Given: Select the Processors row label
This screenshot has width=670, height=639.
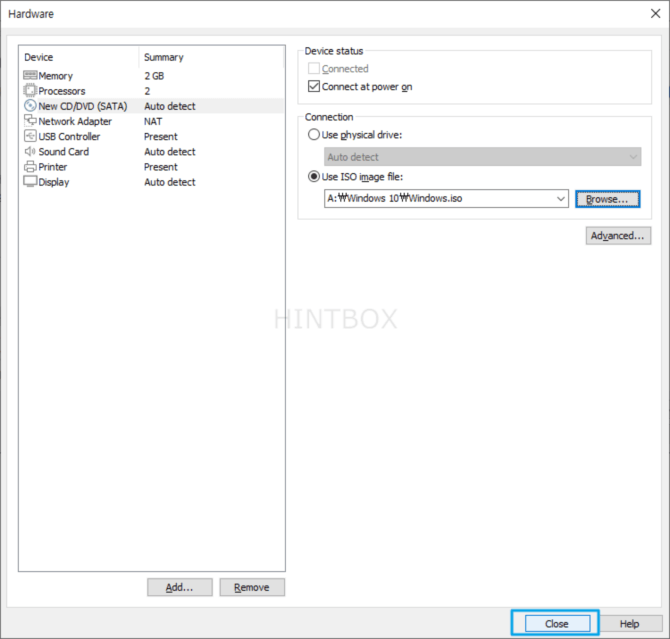Looking at the screenshot, I should (62, 91).
